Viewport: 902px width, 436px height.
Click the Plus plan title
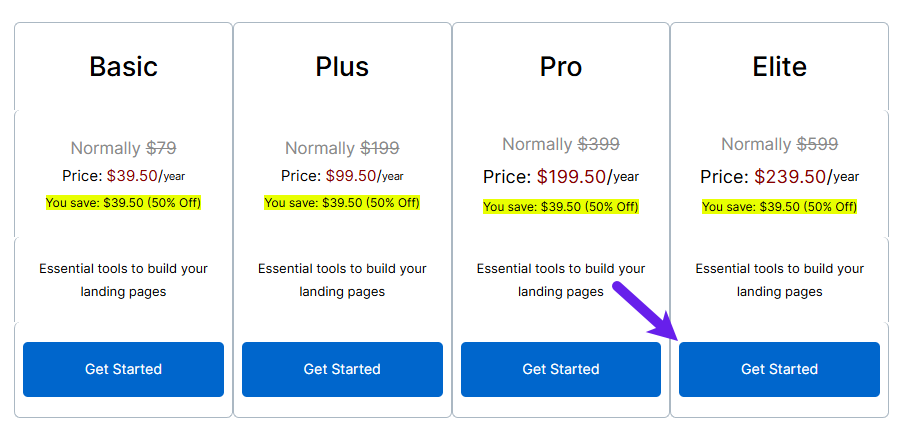point(342,67)
